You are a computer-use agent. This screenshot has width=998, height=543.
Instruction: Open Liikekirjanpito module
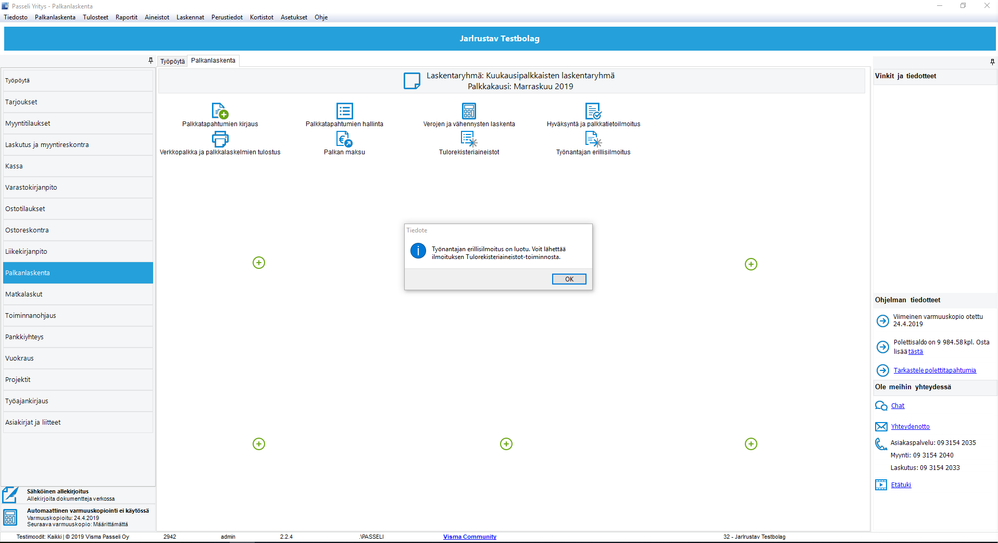pyautogui.click(x=78, y=251)
